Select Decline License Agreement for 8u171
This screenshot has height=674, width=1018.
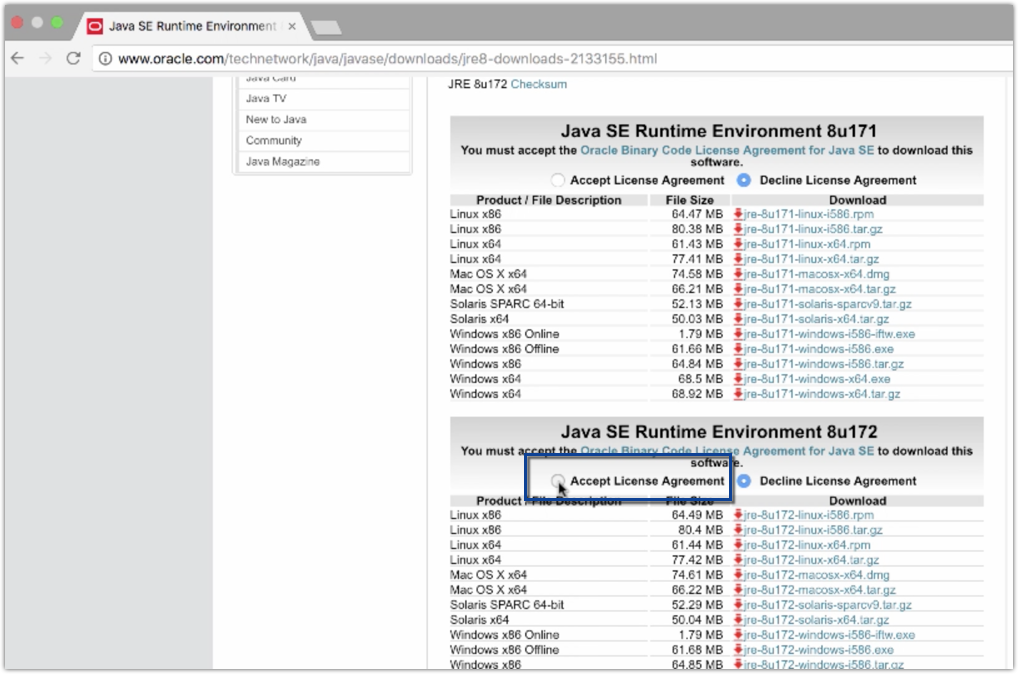pos(744,180)
